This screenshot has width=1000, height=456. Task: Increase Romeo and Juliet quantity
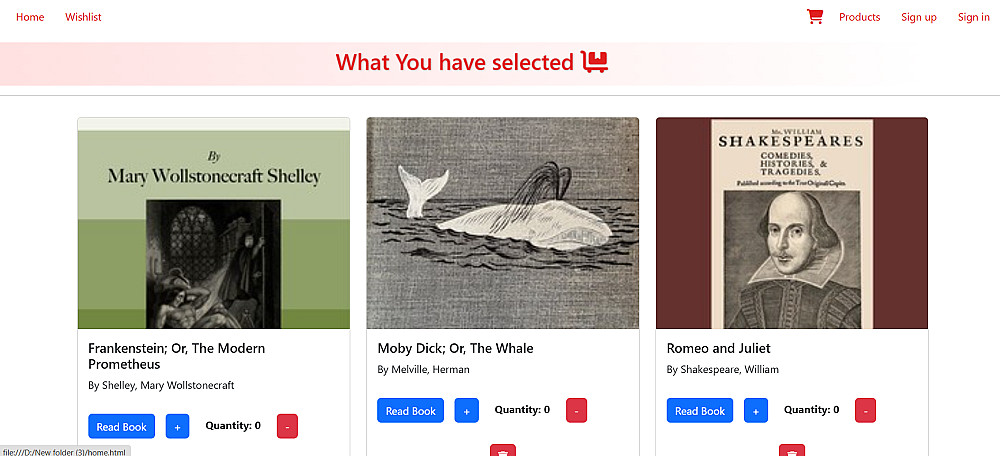756,410
